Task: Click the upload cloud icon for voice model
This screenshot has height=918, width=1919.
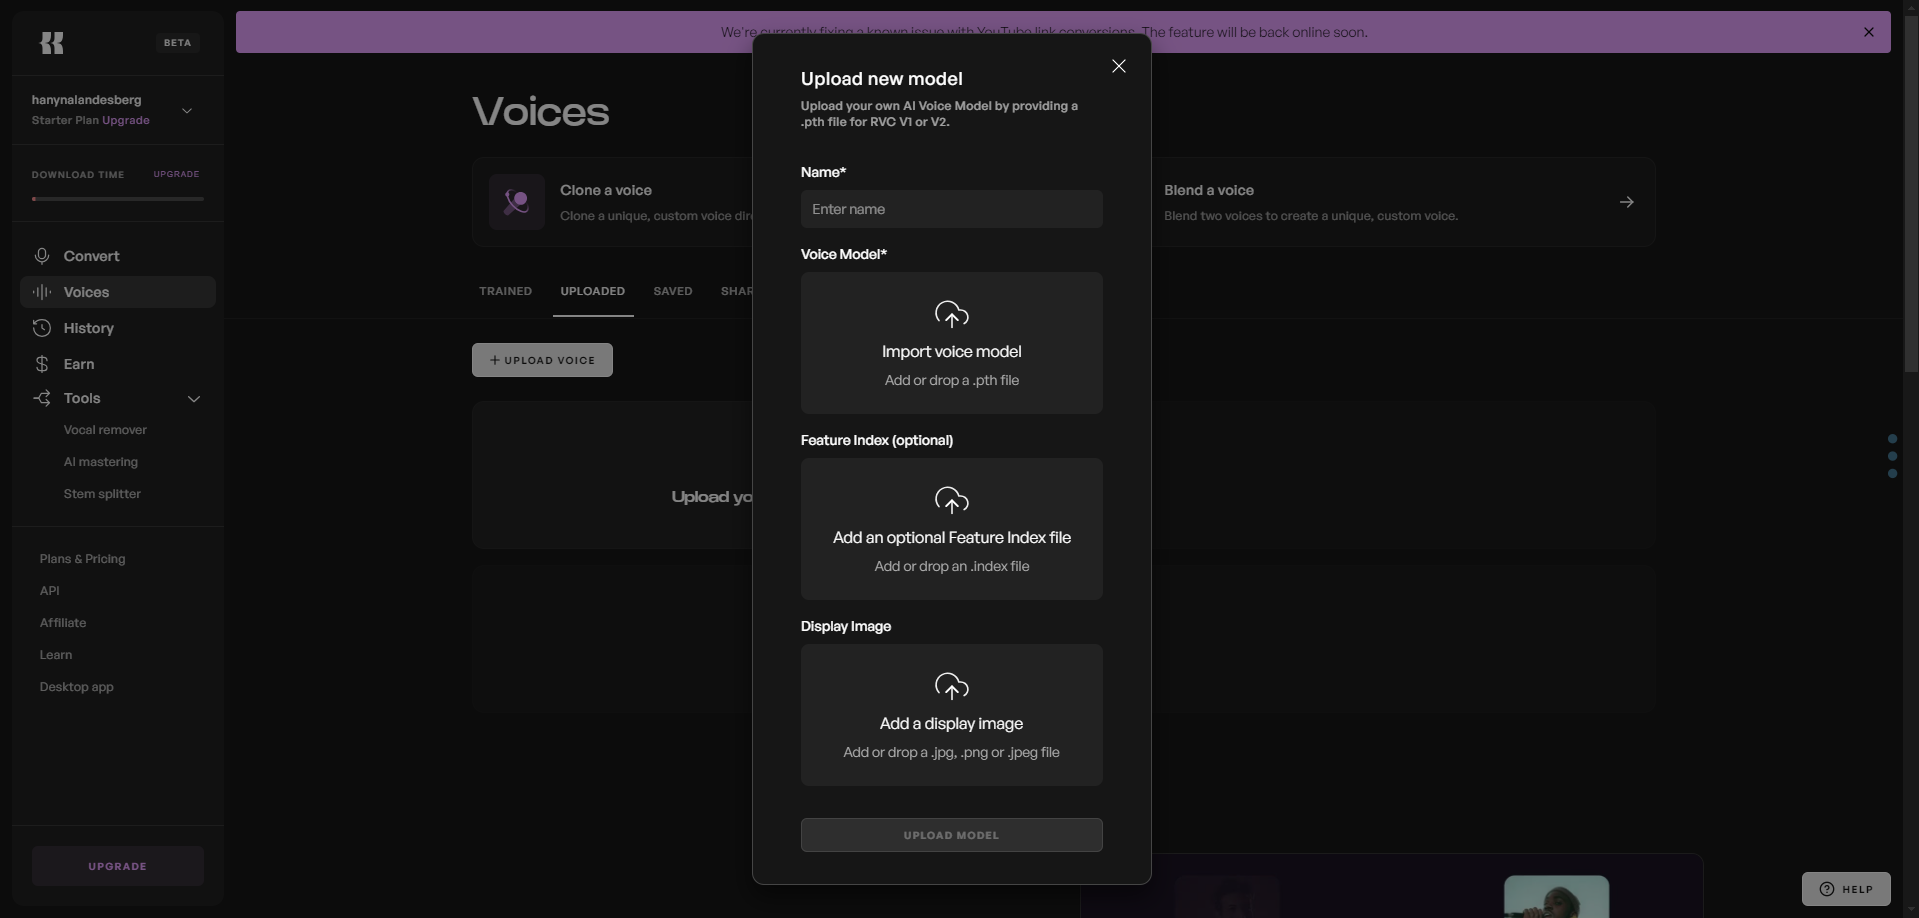Action: [x=952, y=315]
